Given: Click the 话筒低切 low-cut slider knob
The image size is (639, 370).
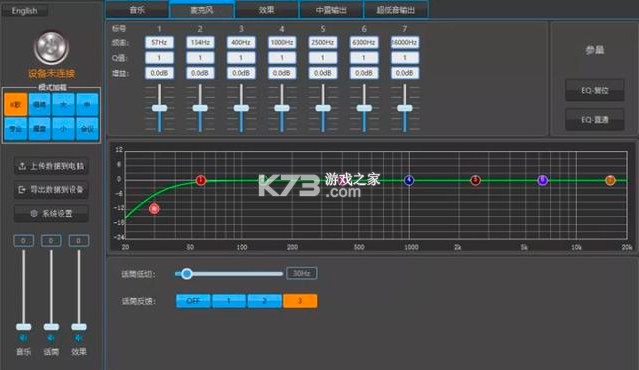Looking at the screenshot, I should [x=187, y=273].
